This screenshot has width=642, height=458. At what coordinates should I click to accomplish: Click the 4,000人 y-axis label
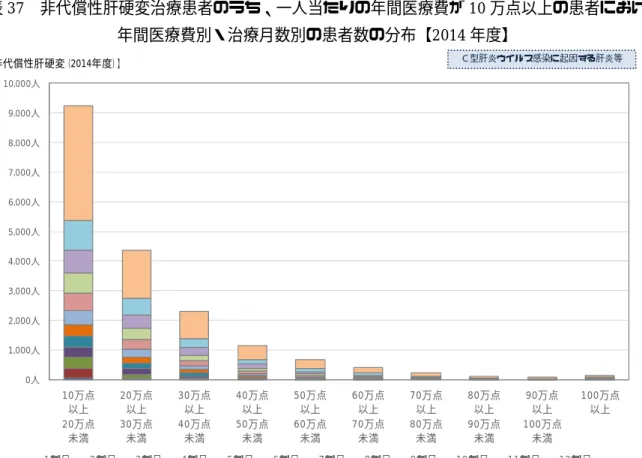pos(24,262)
